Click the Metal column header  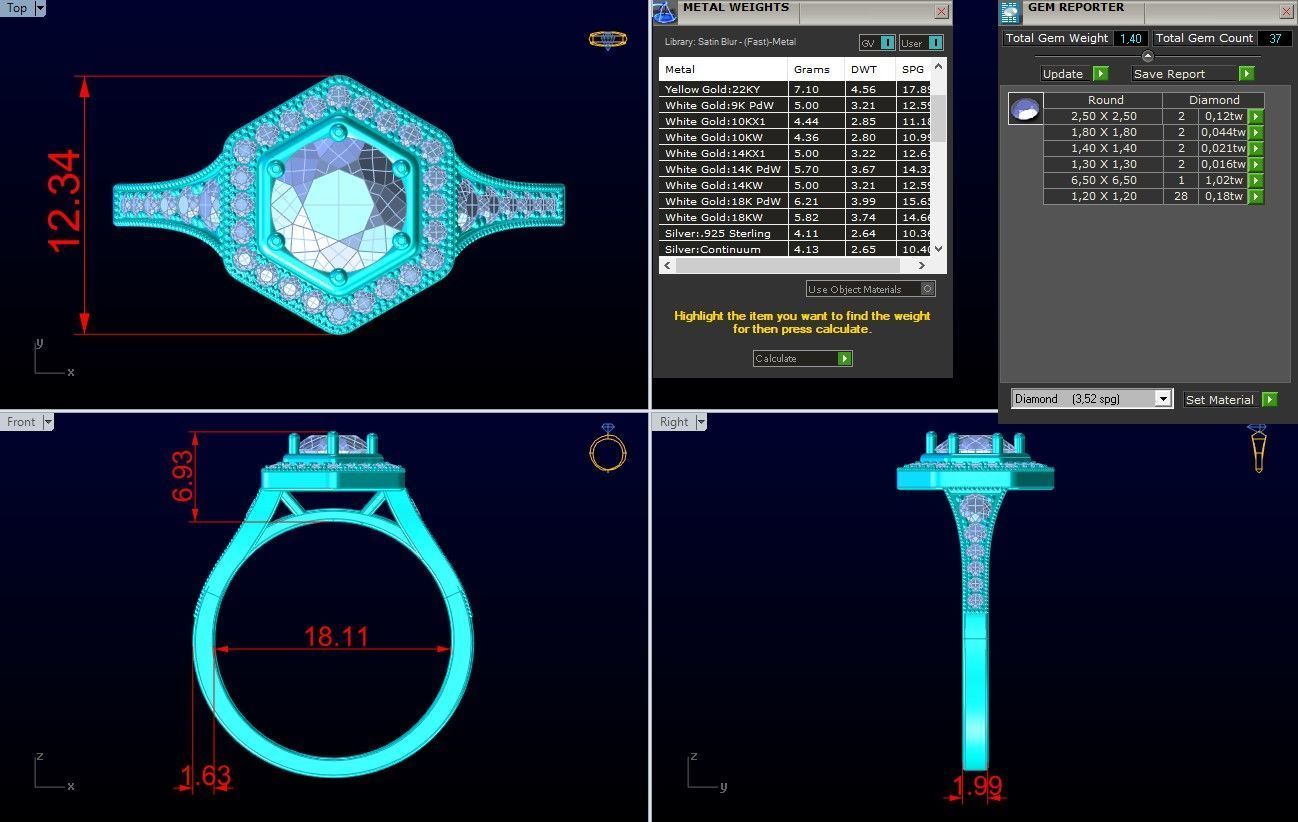[x=724, y=70]
